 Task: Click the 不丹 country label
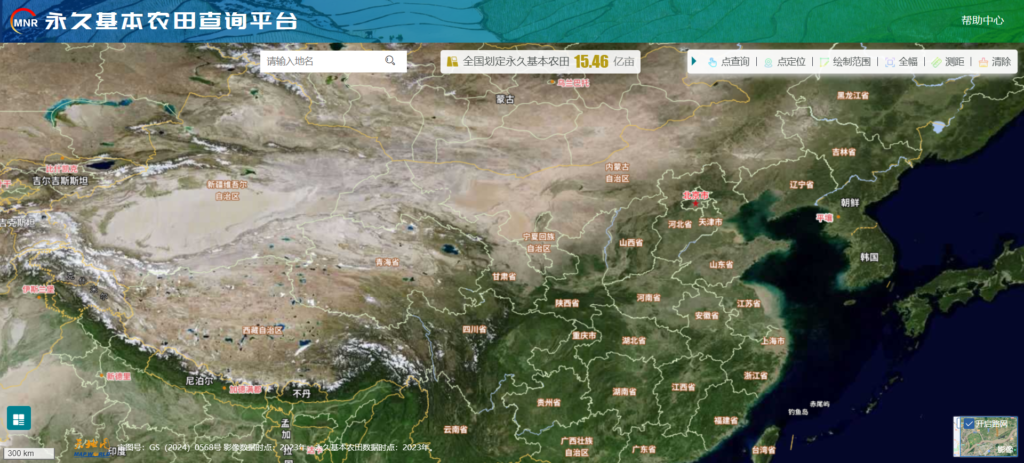click(x=302, y=394)
